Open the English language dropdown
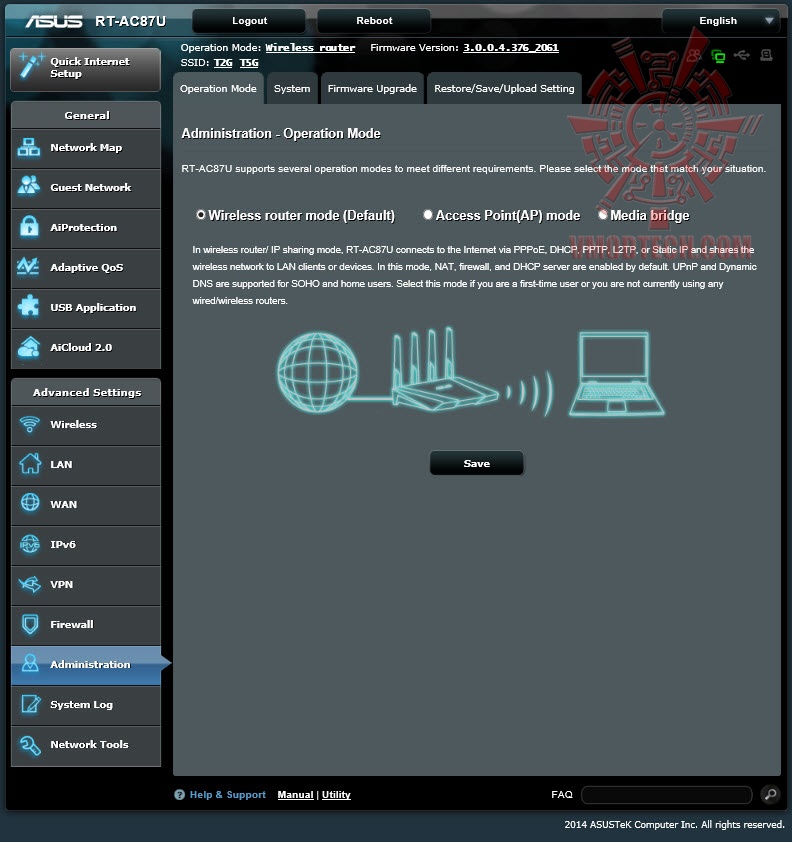Image resolution: width=792 pixels, height=842 pixels. [721, 21]
